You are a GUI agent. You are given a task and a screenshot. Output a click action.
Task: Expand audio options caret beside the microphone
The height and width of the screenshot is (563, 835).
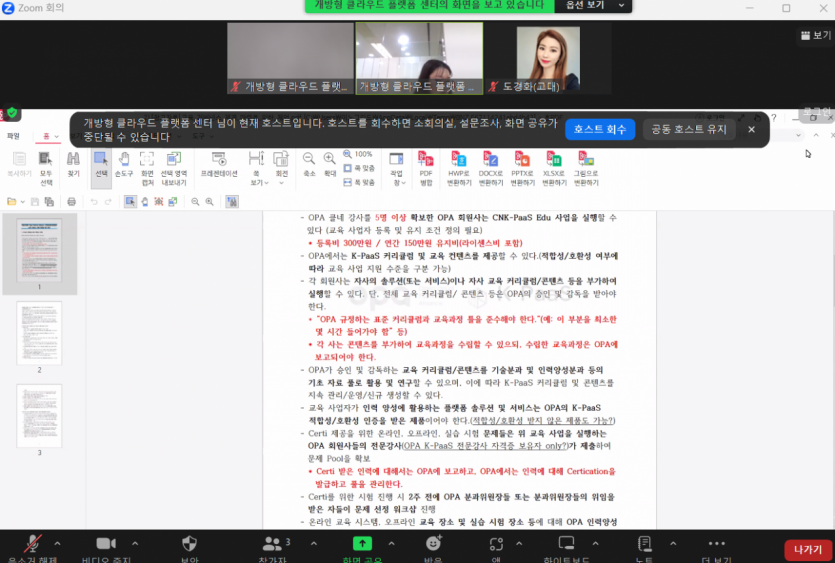point(58,543)
